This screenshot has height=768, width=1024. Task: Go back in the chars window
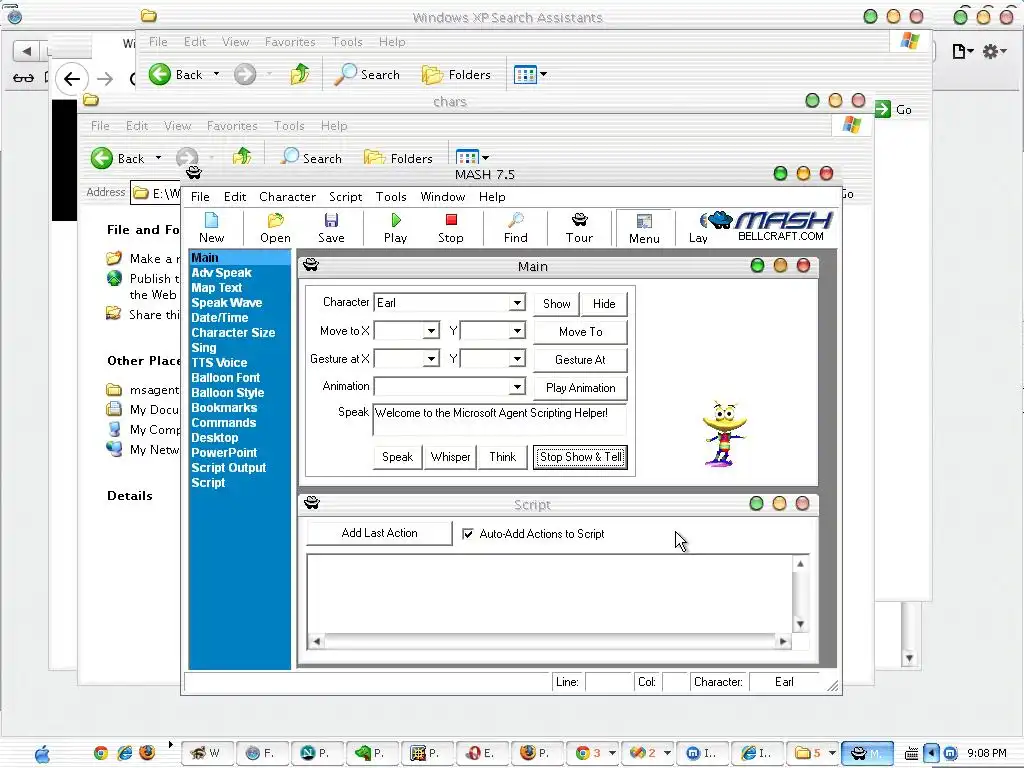[118, 158]
